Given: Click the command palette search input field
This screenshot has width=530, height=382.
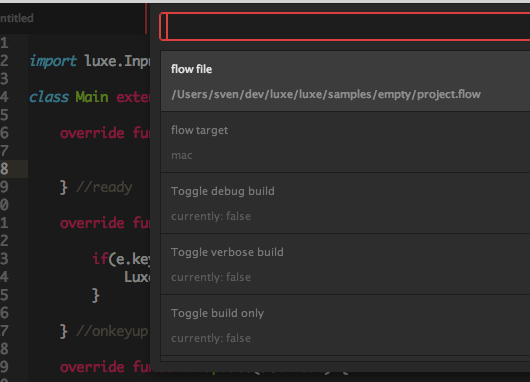Looking at the screenshot, I should point(345,27).
